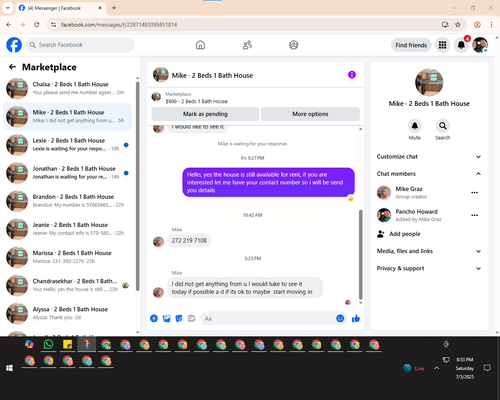
Task: Expand the Privacy & support section
Action: point(429,268)
